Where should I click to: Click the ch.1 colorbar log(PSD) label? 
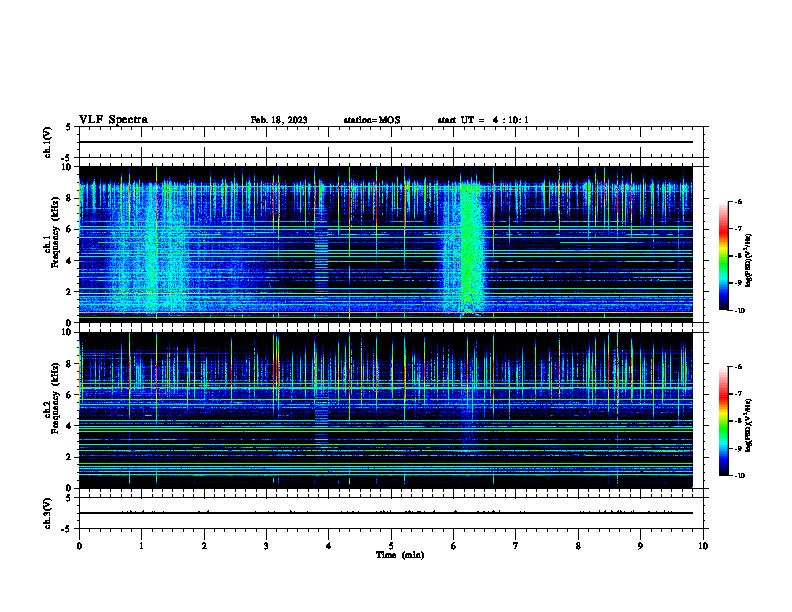pos(749,260)
